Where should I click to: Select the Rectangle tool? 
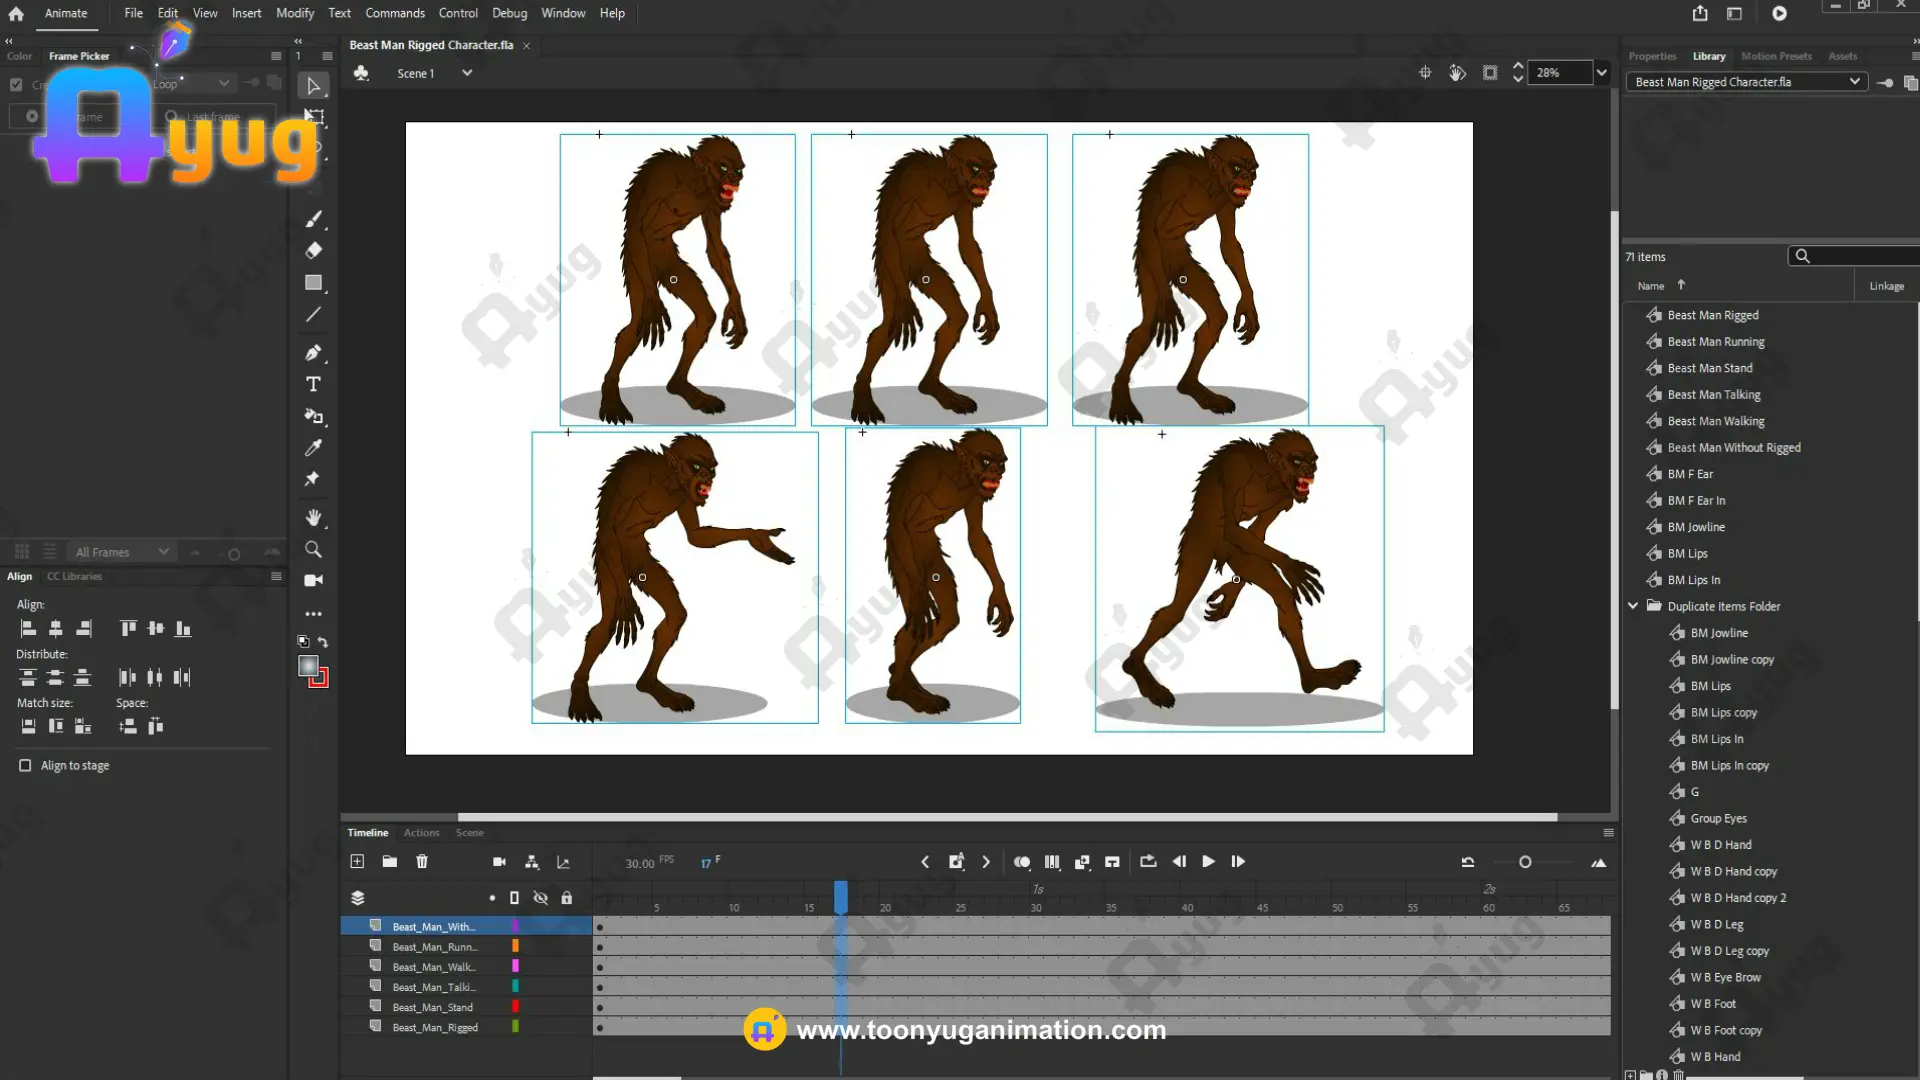coord(313,283)
